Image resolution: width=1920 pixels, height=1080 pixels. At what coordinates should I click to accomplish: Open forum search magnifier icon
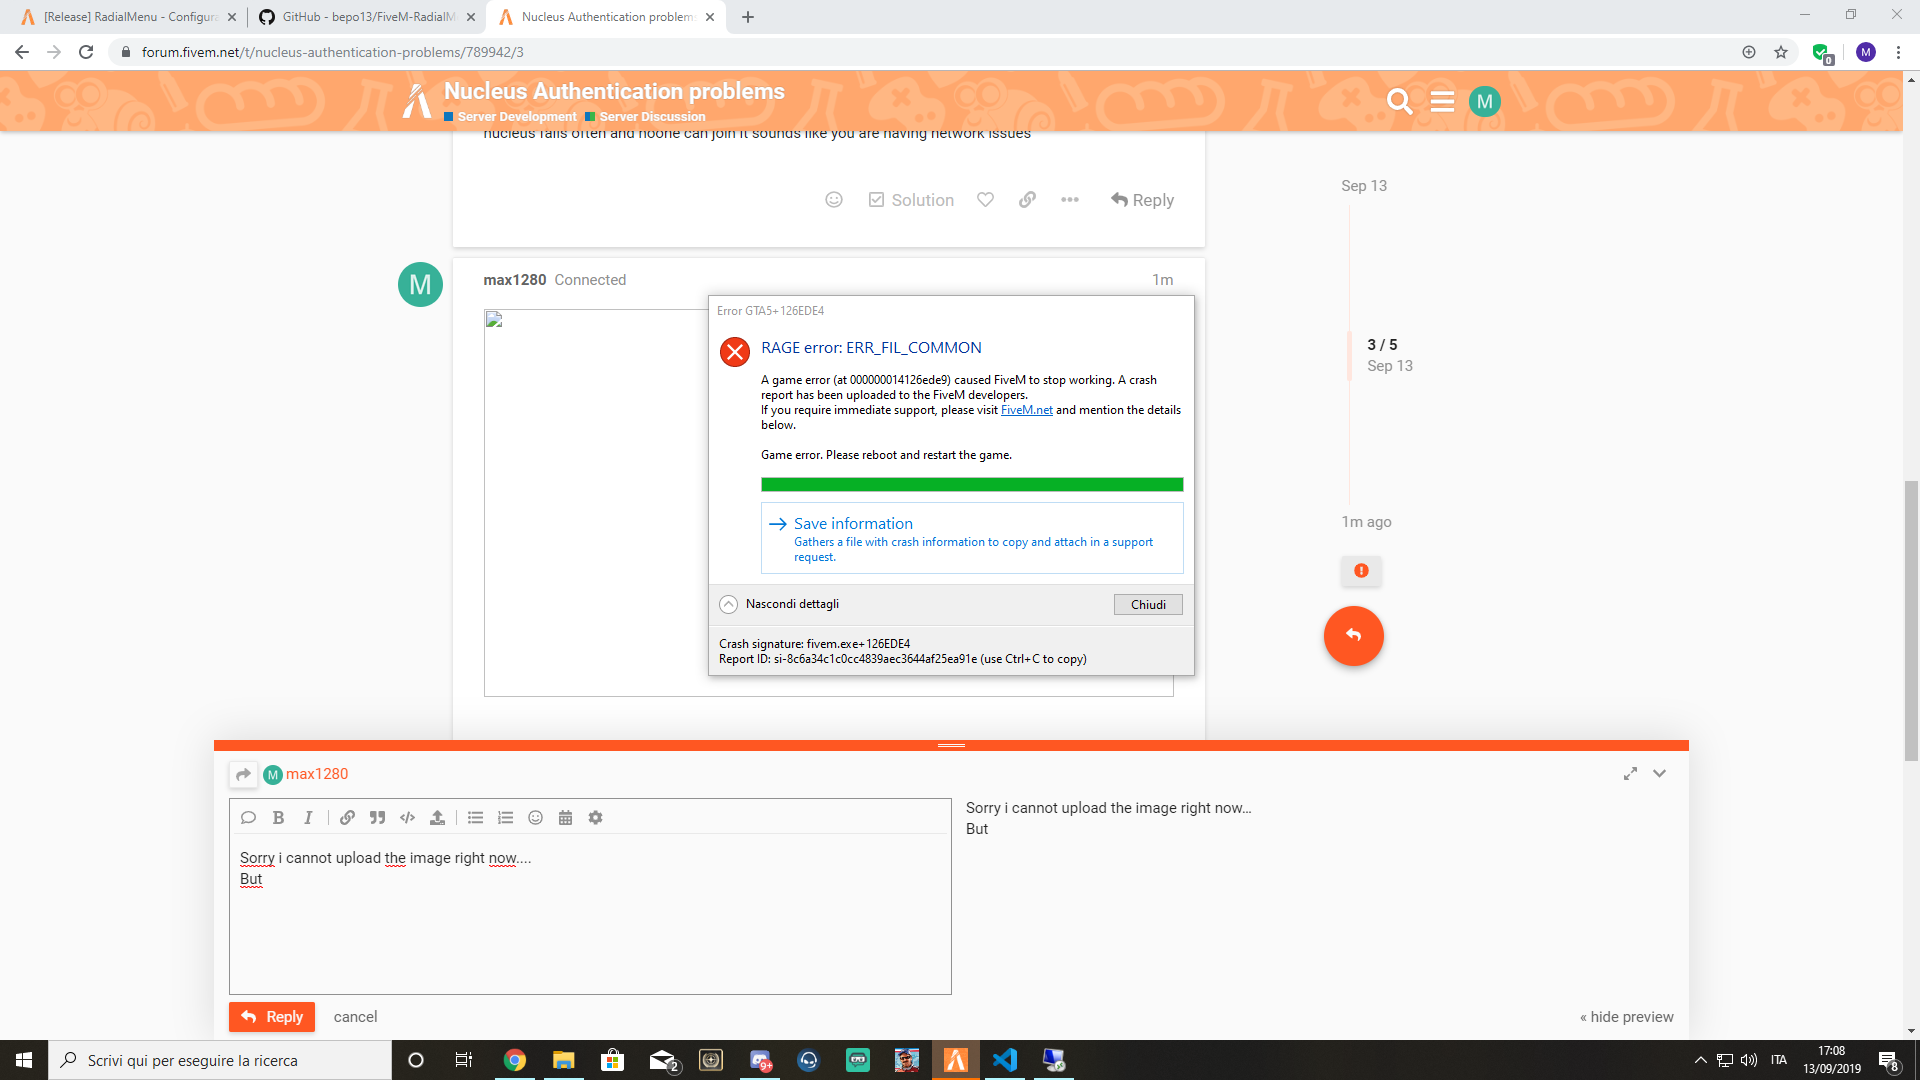click(x=1399, y=101)
